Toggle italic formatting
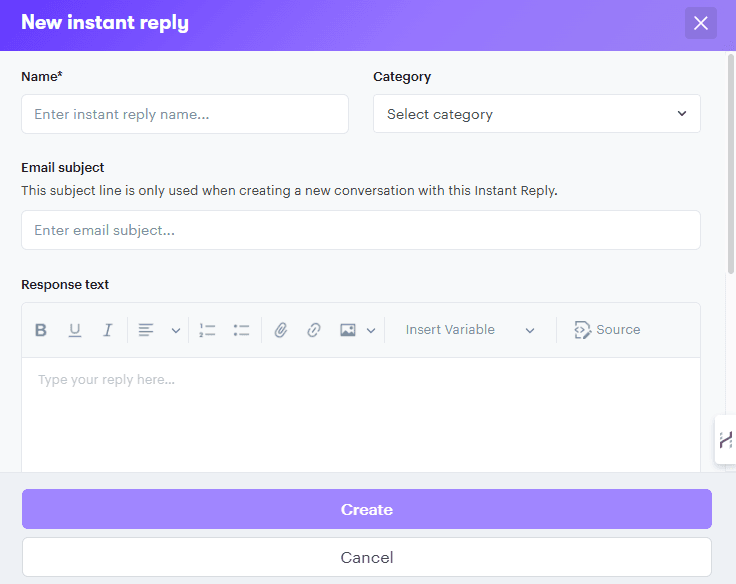This screenshot has width=736, height=584. pos(107,330)
